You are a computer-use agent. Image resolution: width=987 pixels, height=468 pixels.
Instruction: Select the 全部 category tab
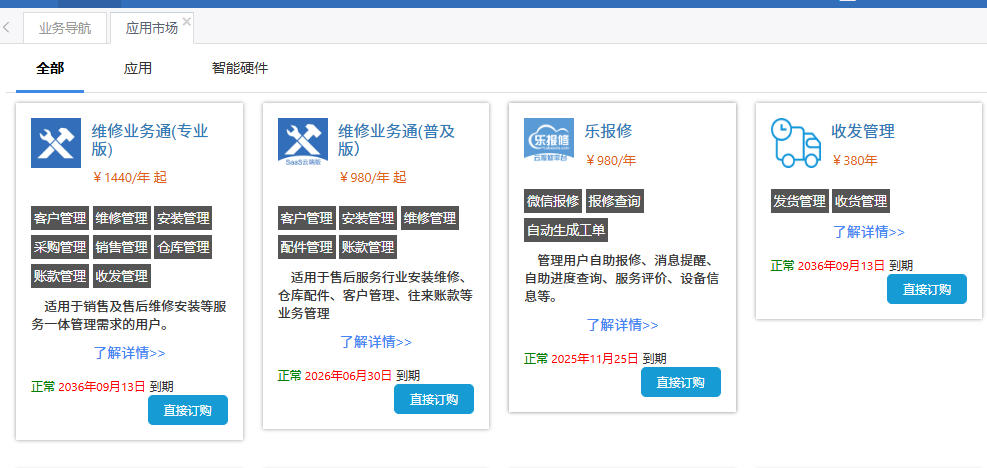pos(50,69)
